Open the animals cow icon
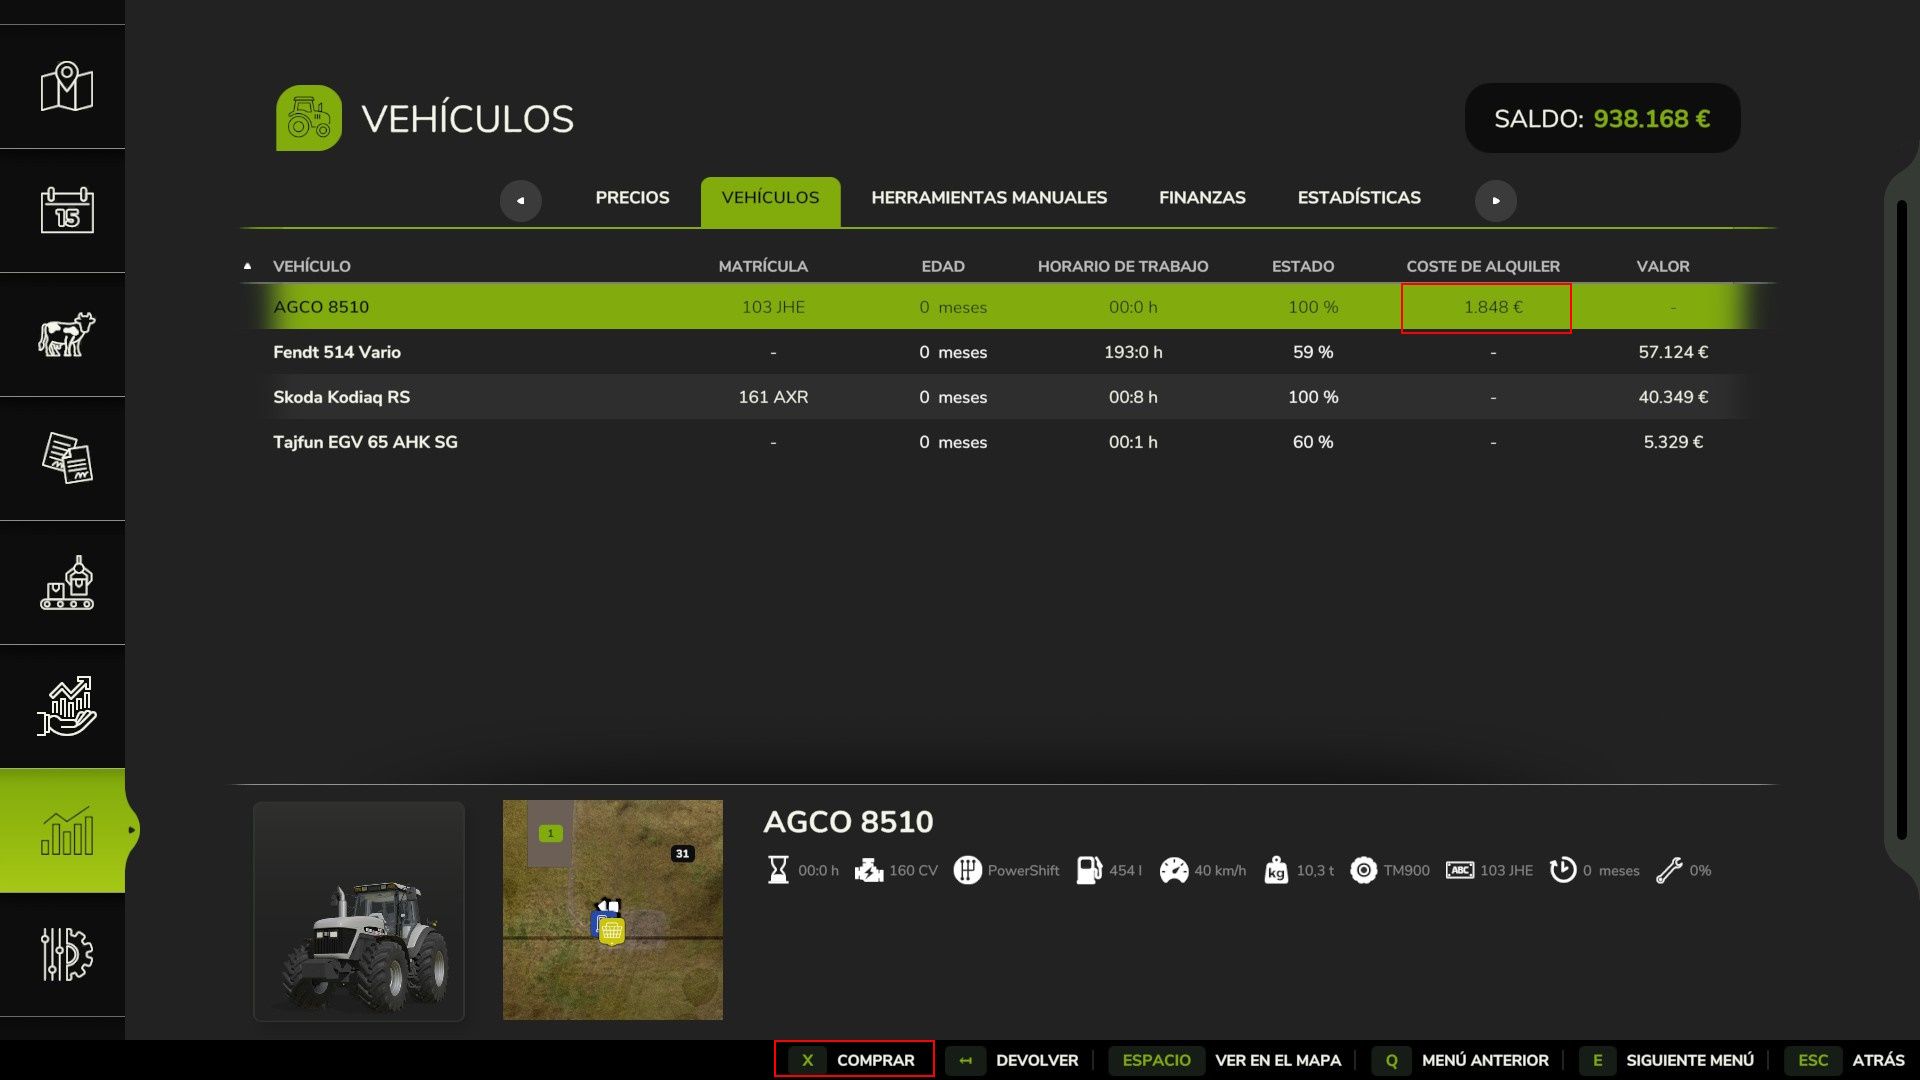 coord(66,334)
